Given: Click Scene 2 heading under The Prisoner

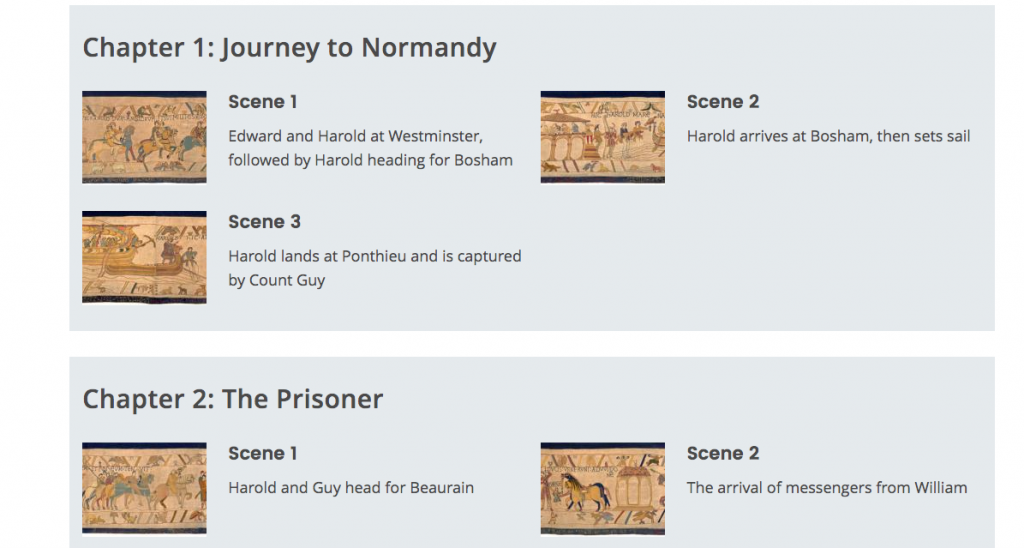Looking at the screenshot, I should click(x=723, y=453).
